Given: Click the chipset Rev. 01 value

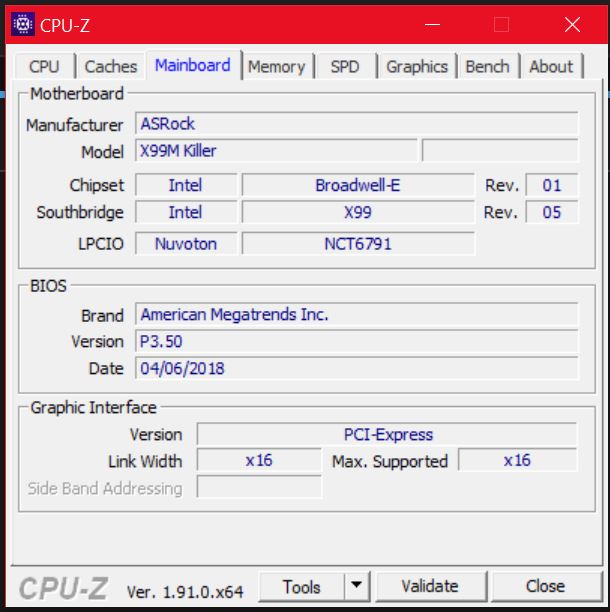Looking at the screenshot, I should click(x=552, y=185).
